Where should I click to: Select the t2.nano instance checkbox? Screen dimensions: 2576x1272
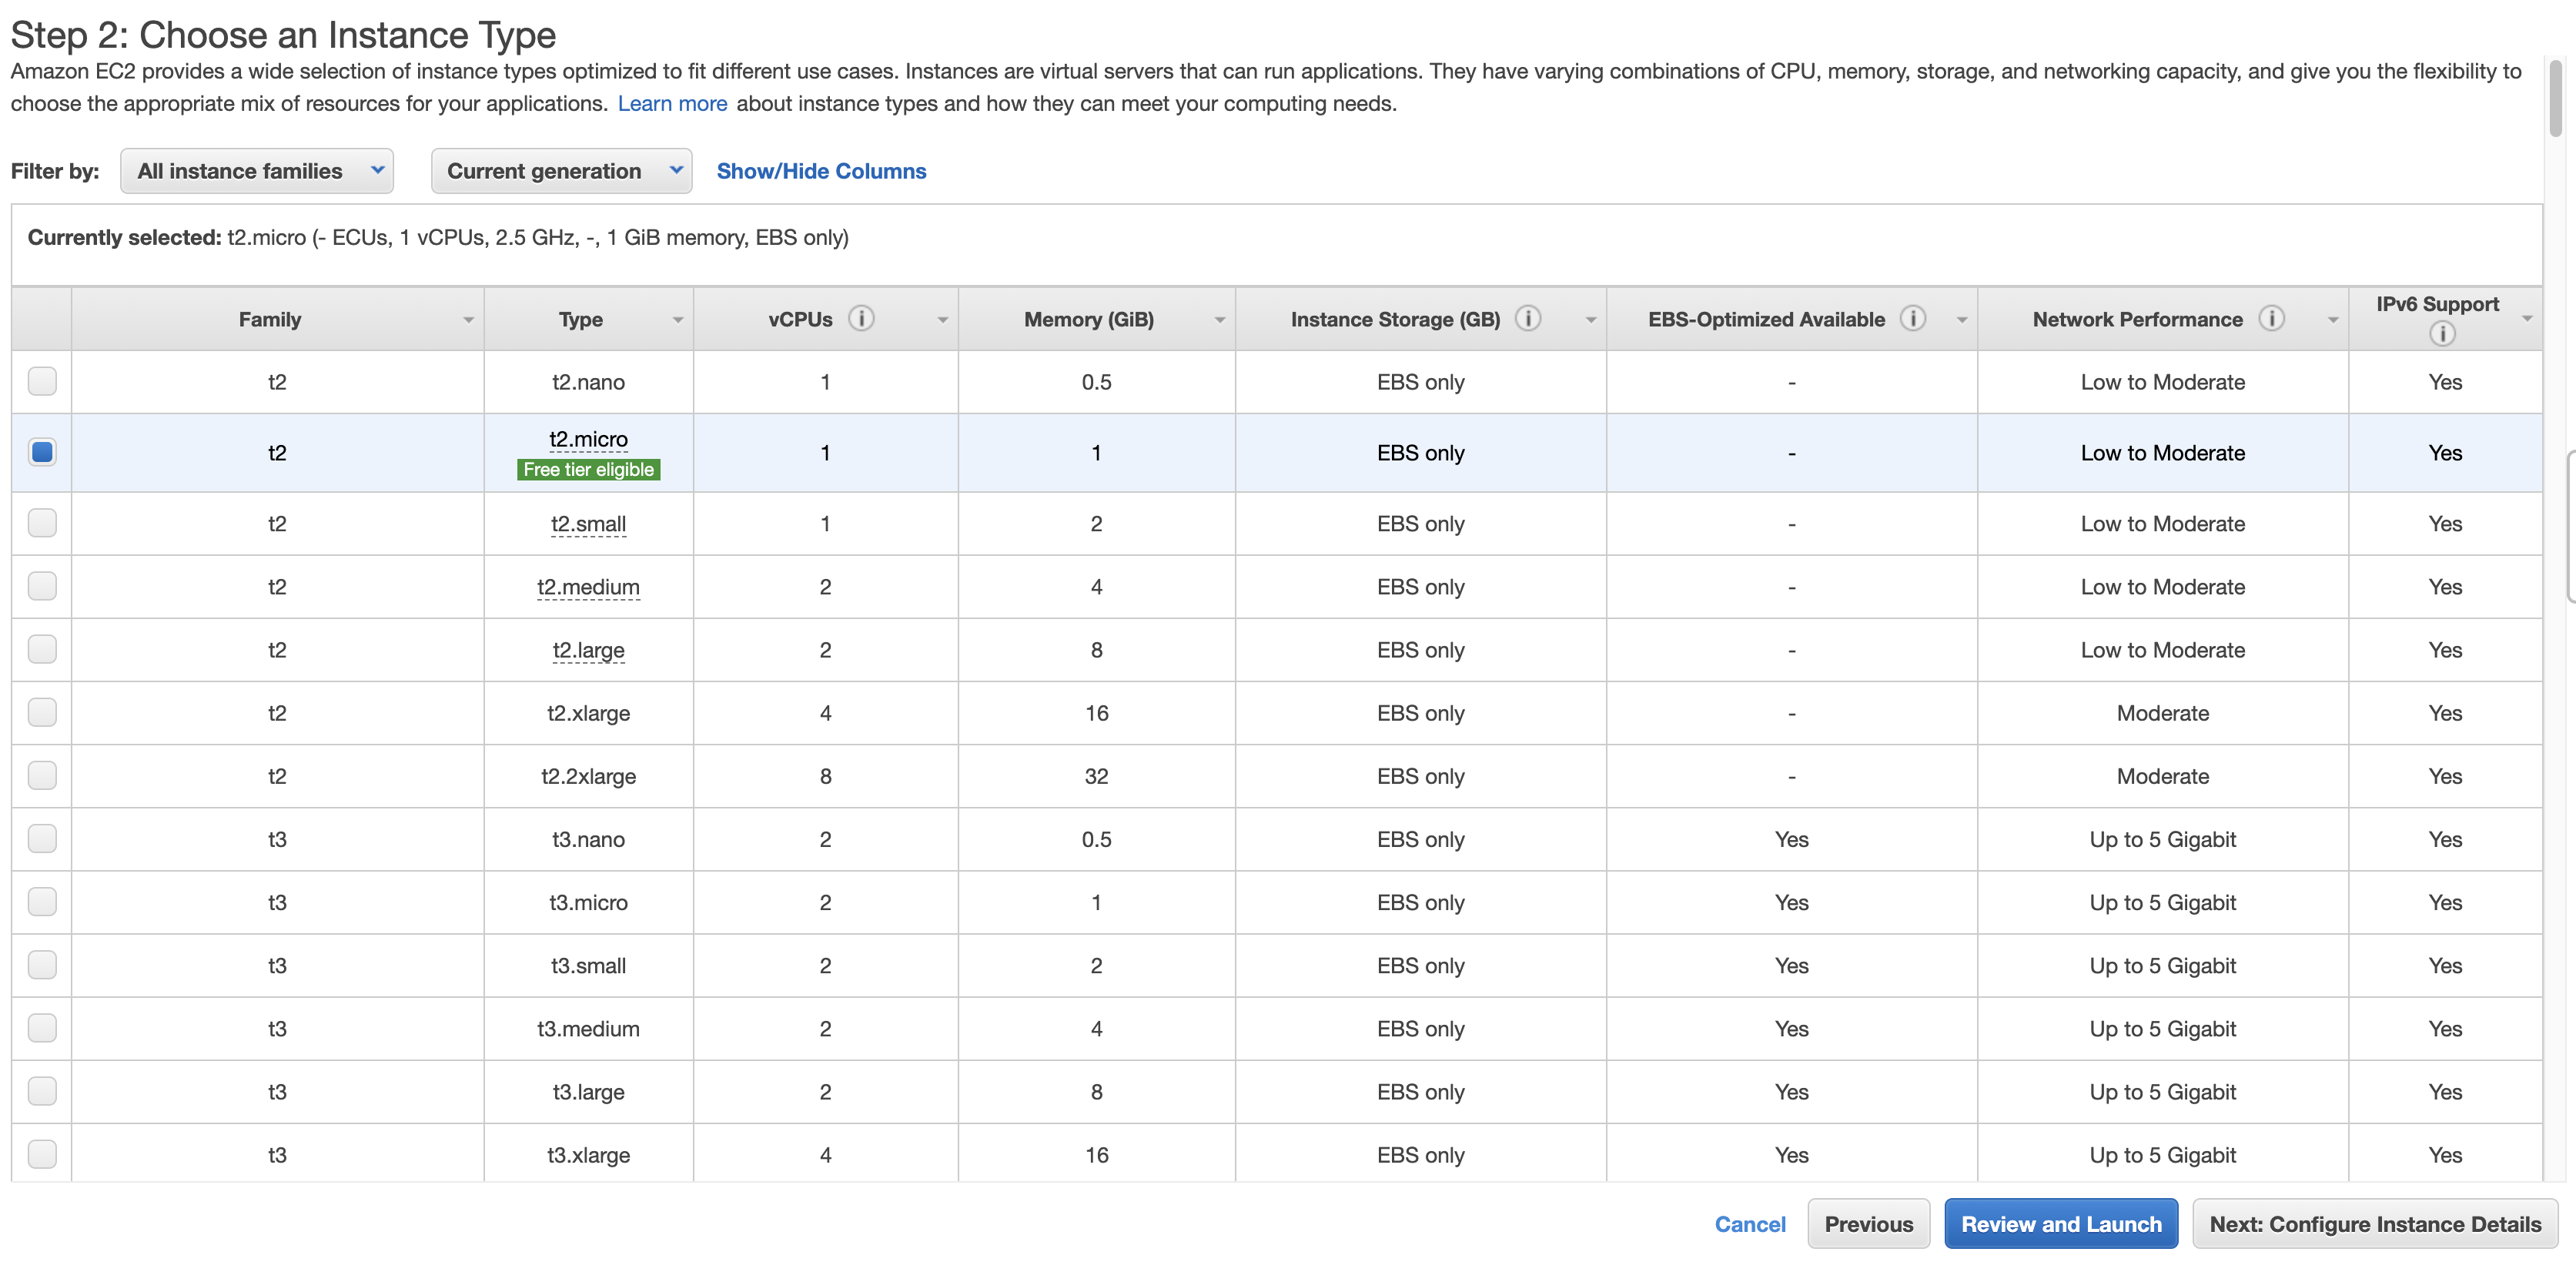(42, 381)
